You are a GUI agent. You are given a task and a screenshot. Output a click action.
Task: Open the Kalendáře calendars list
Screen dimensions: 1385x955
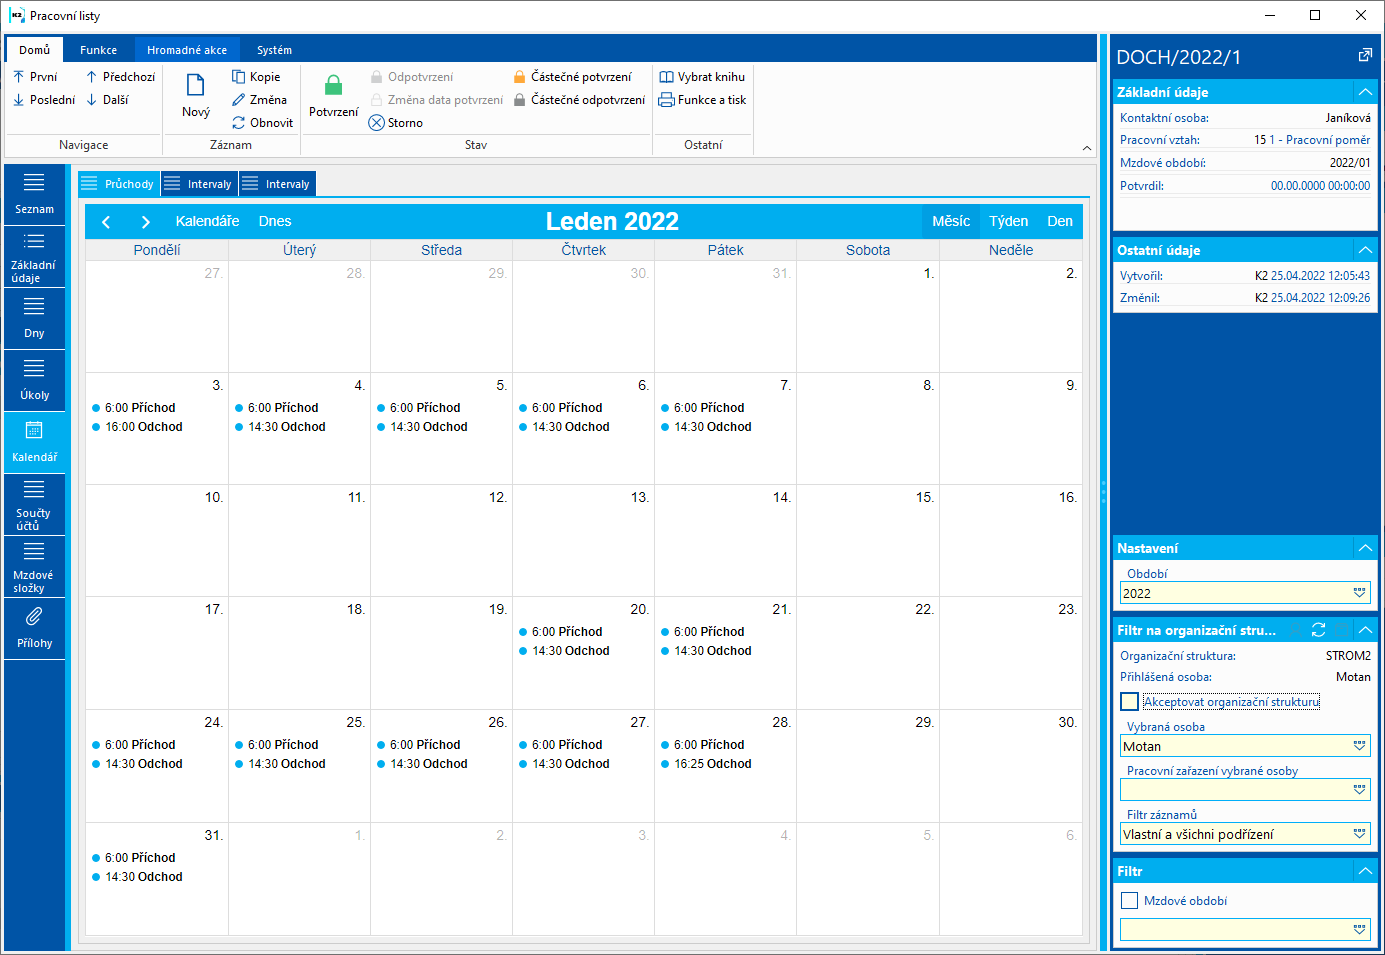(207, 222)
